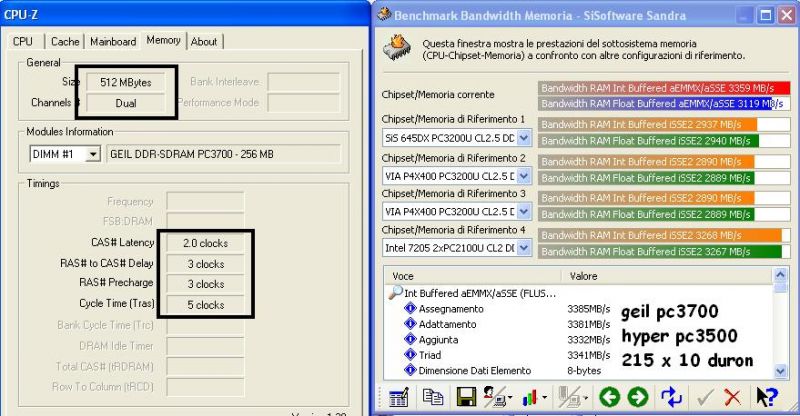Click the Sandra memory chip benchmark icon
The width and height of the screenshot is (800, 416).
coord(397,48)
